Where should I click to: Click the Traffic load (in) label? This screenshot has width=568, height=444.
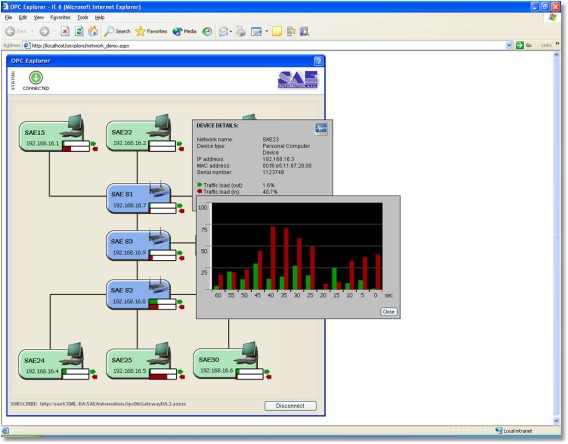[x=222, y=192]
